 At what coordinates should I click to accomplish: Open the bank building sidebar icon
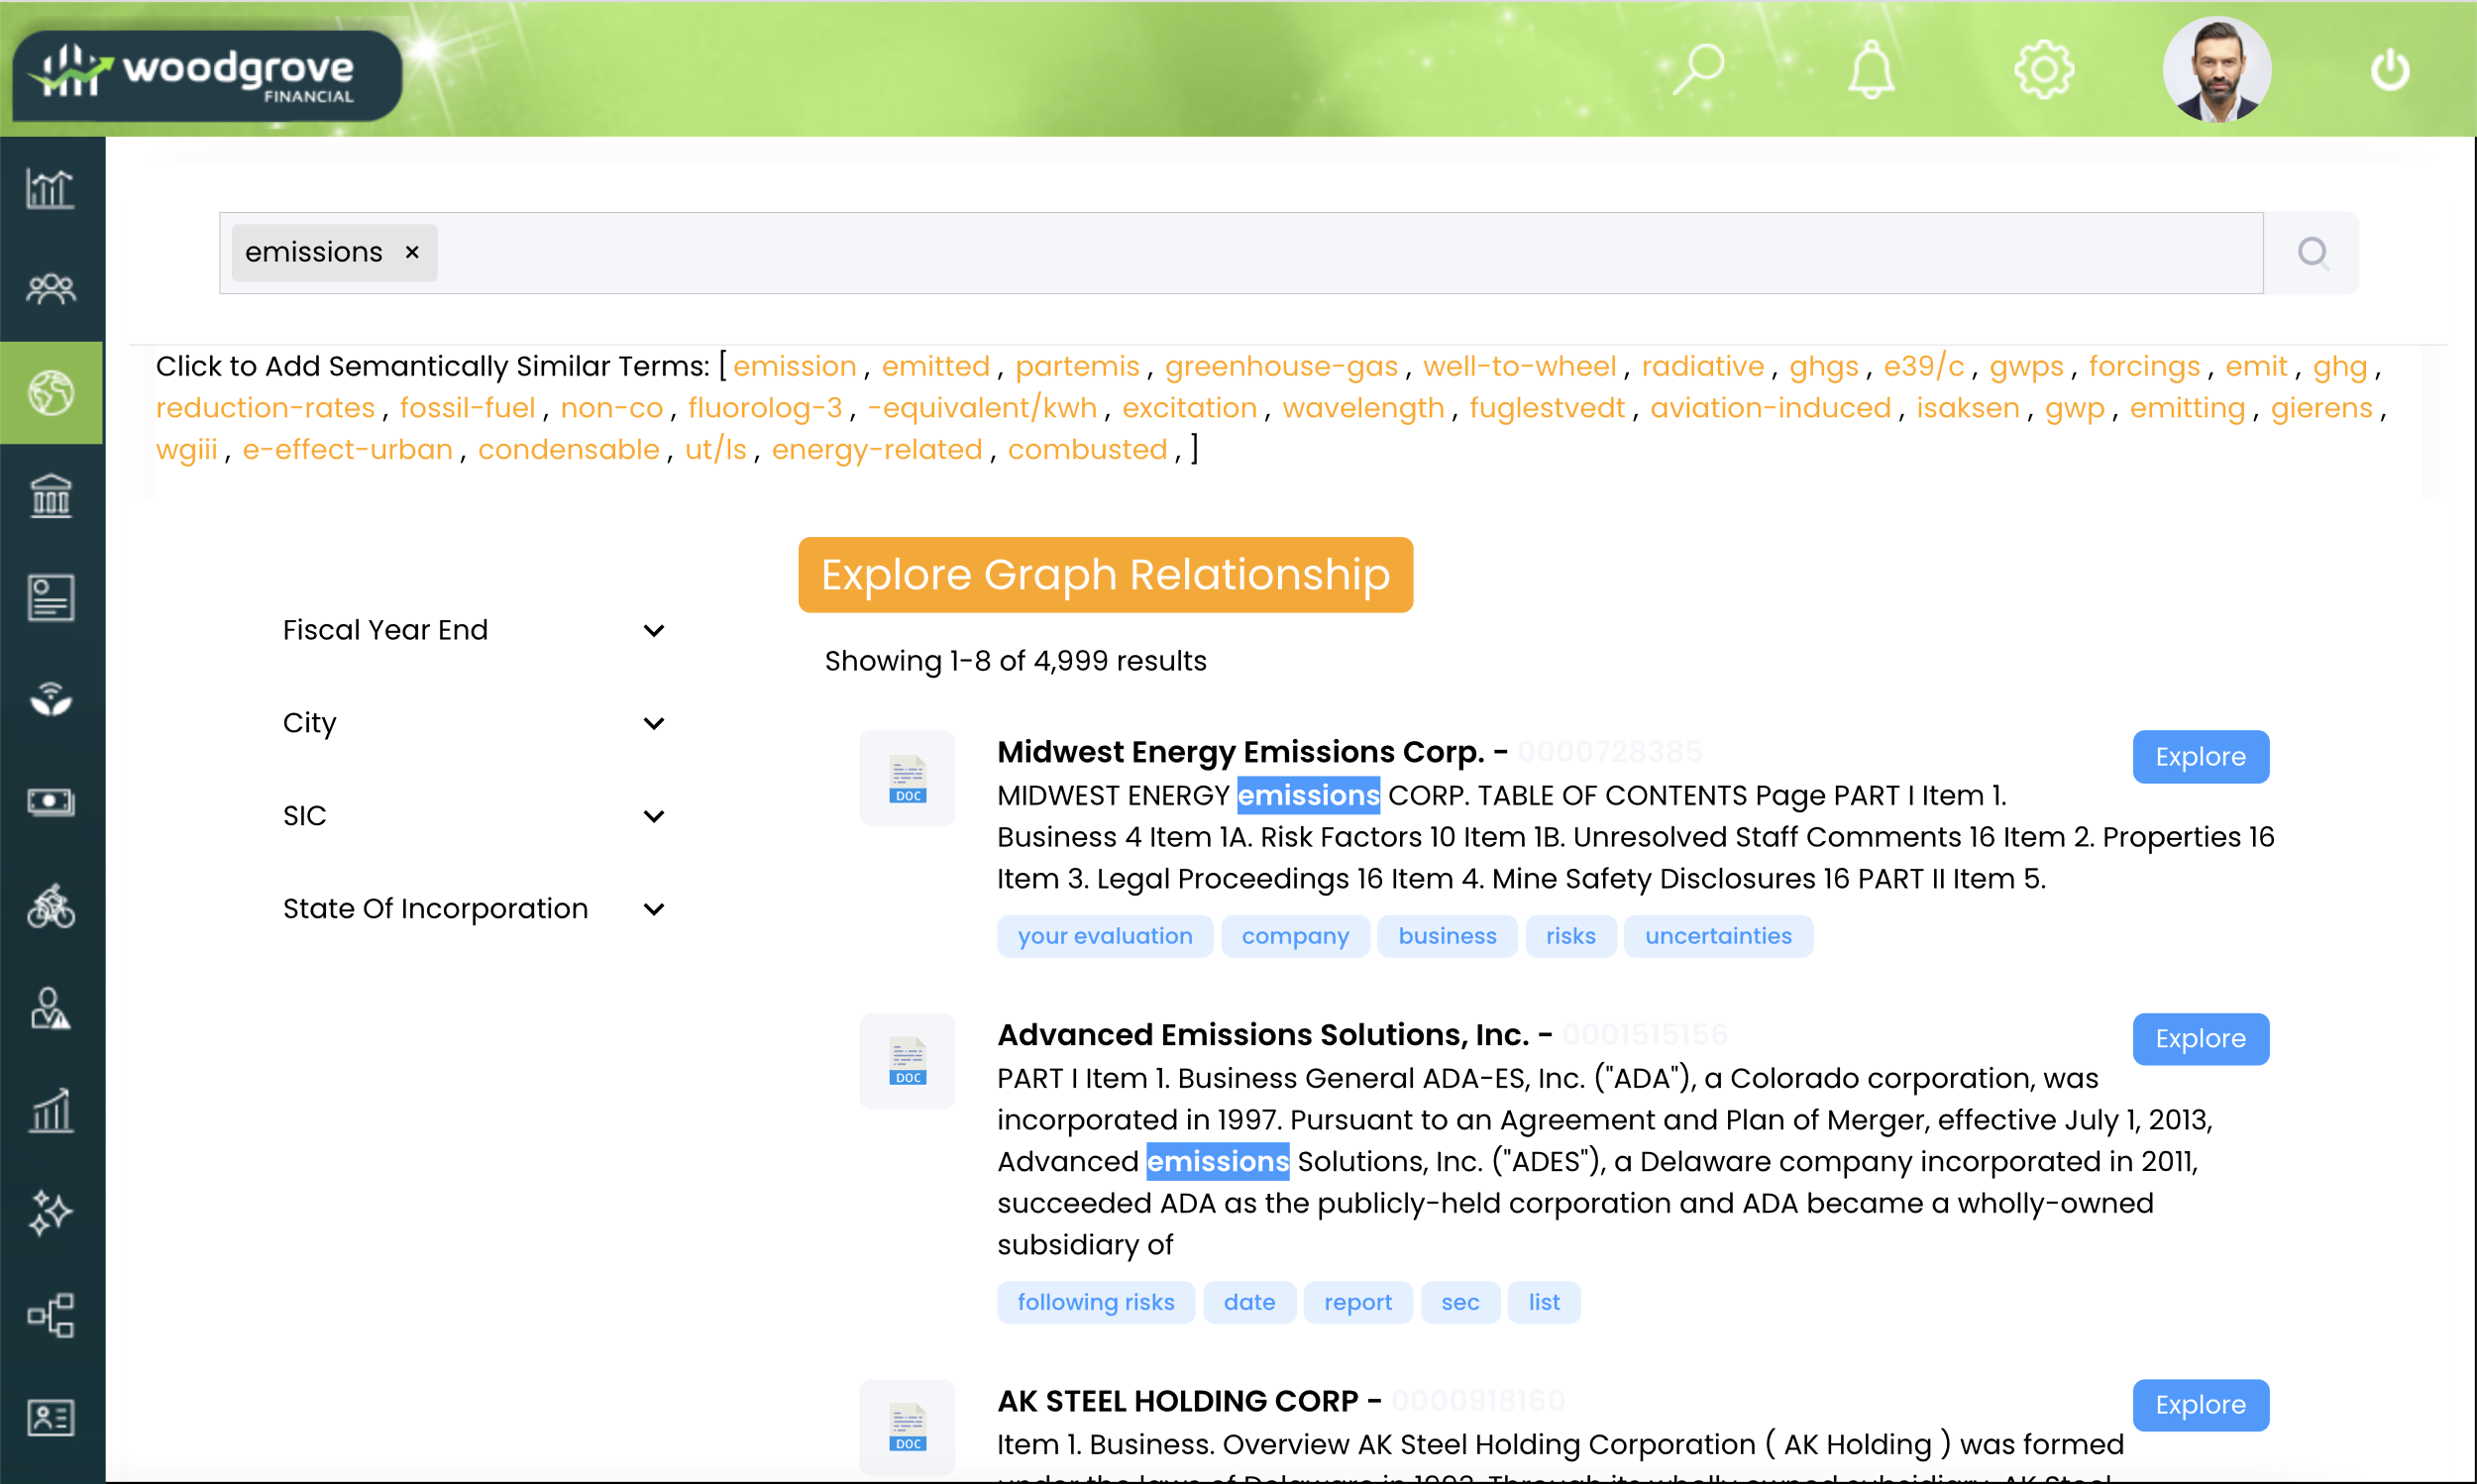(x=50, y=495)
